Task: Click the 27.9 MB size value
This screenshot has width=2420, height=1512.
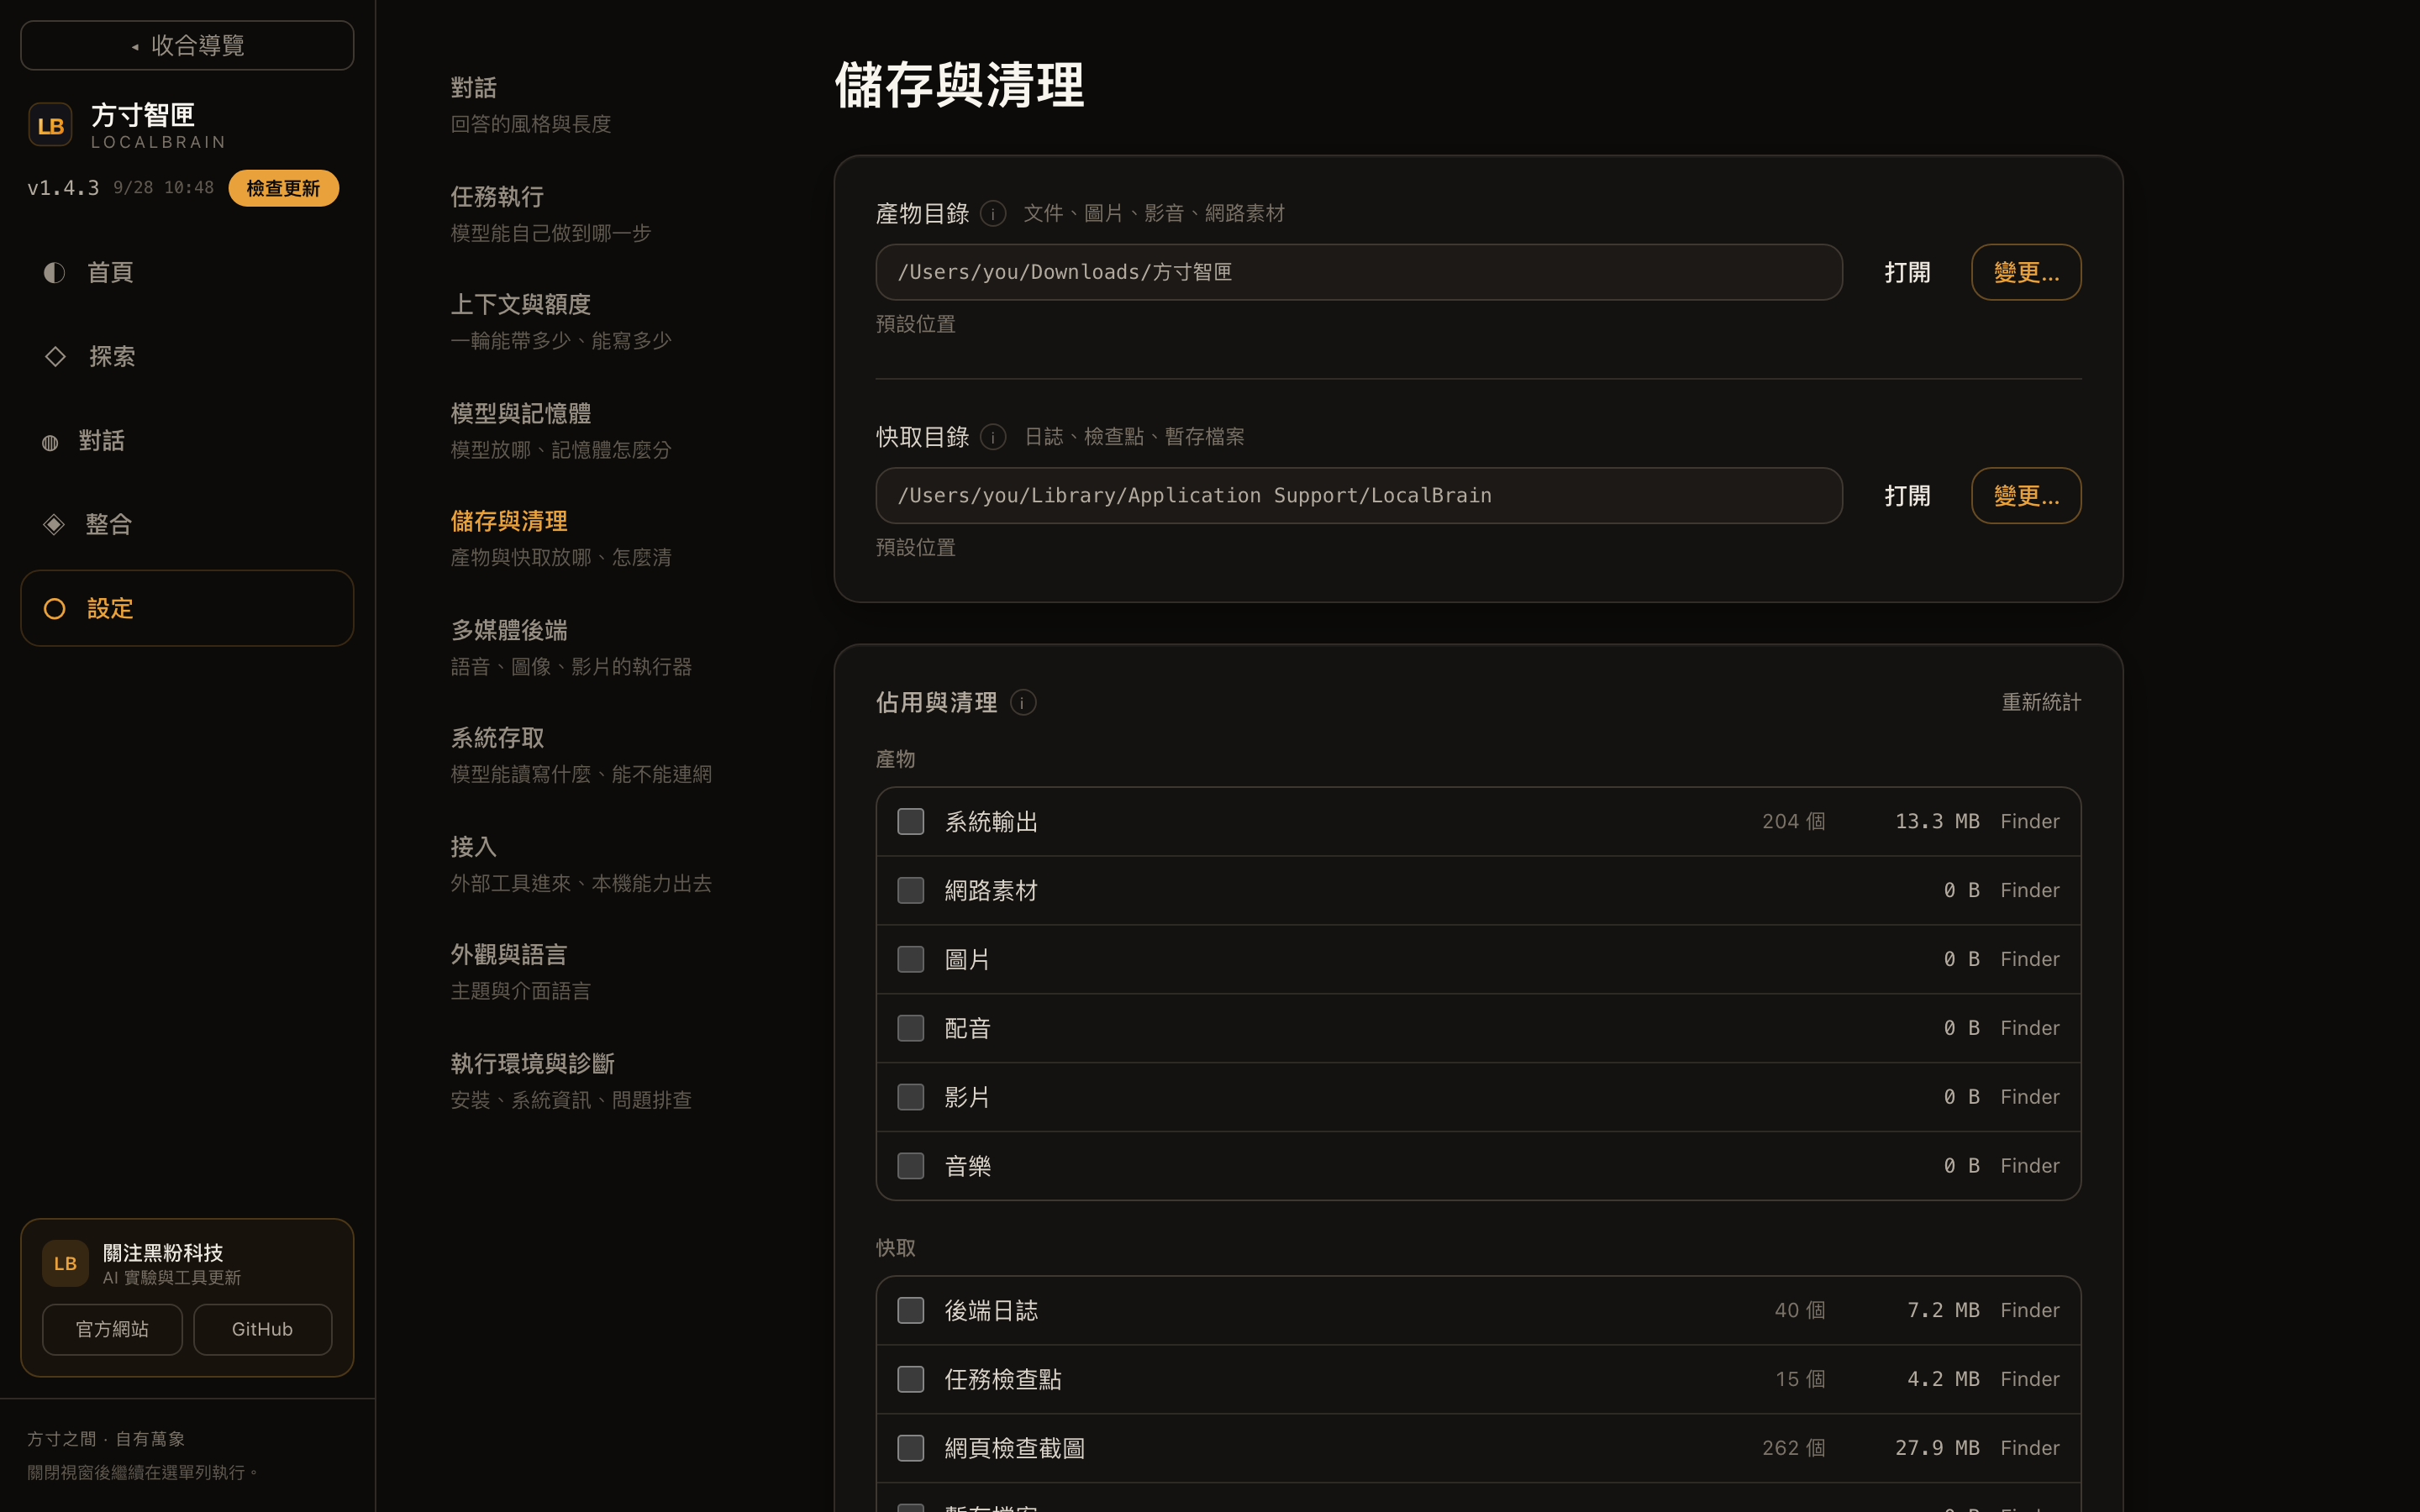Action: (x=1937, y=1448)
